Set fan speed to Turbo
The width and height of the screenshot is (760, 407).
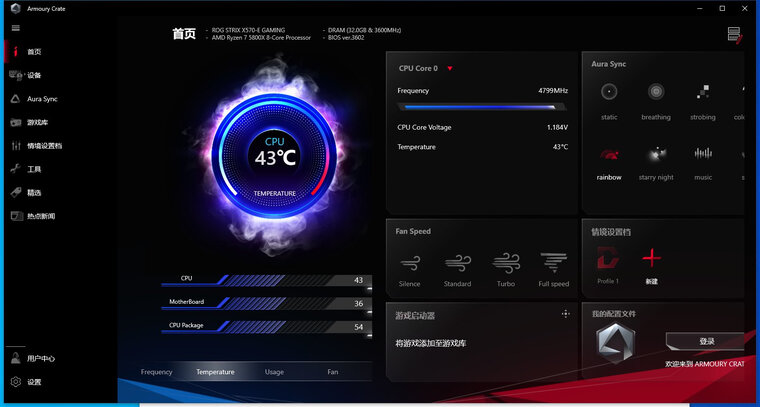pyautogui.click(x=506, y=270)
